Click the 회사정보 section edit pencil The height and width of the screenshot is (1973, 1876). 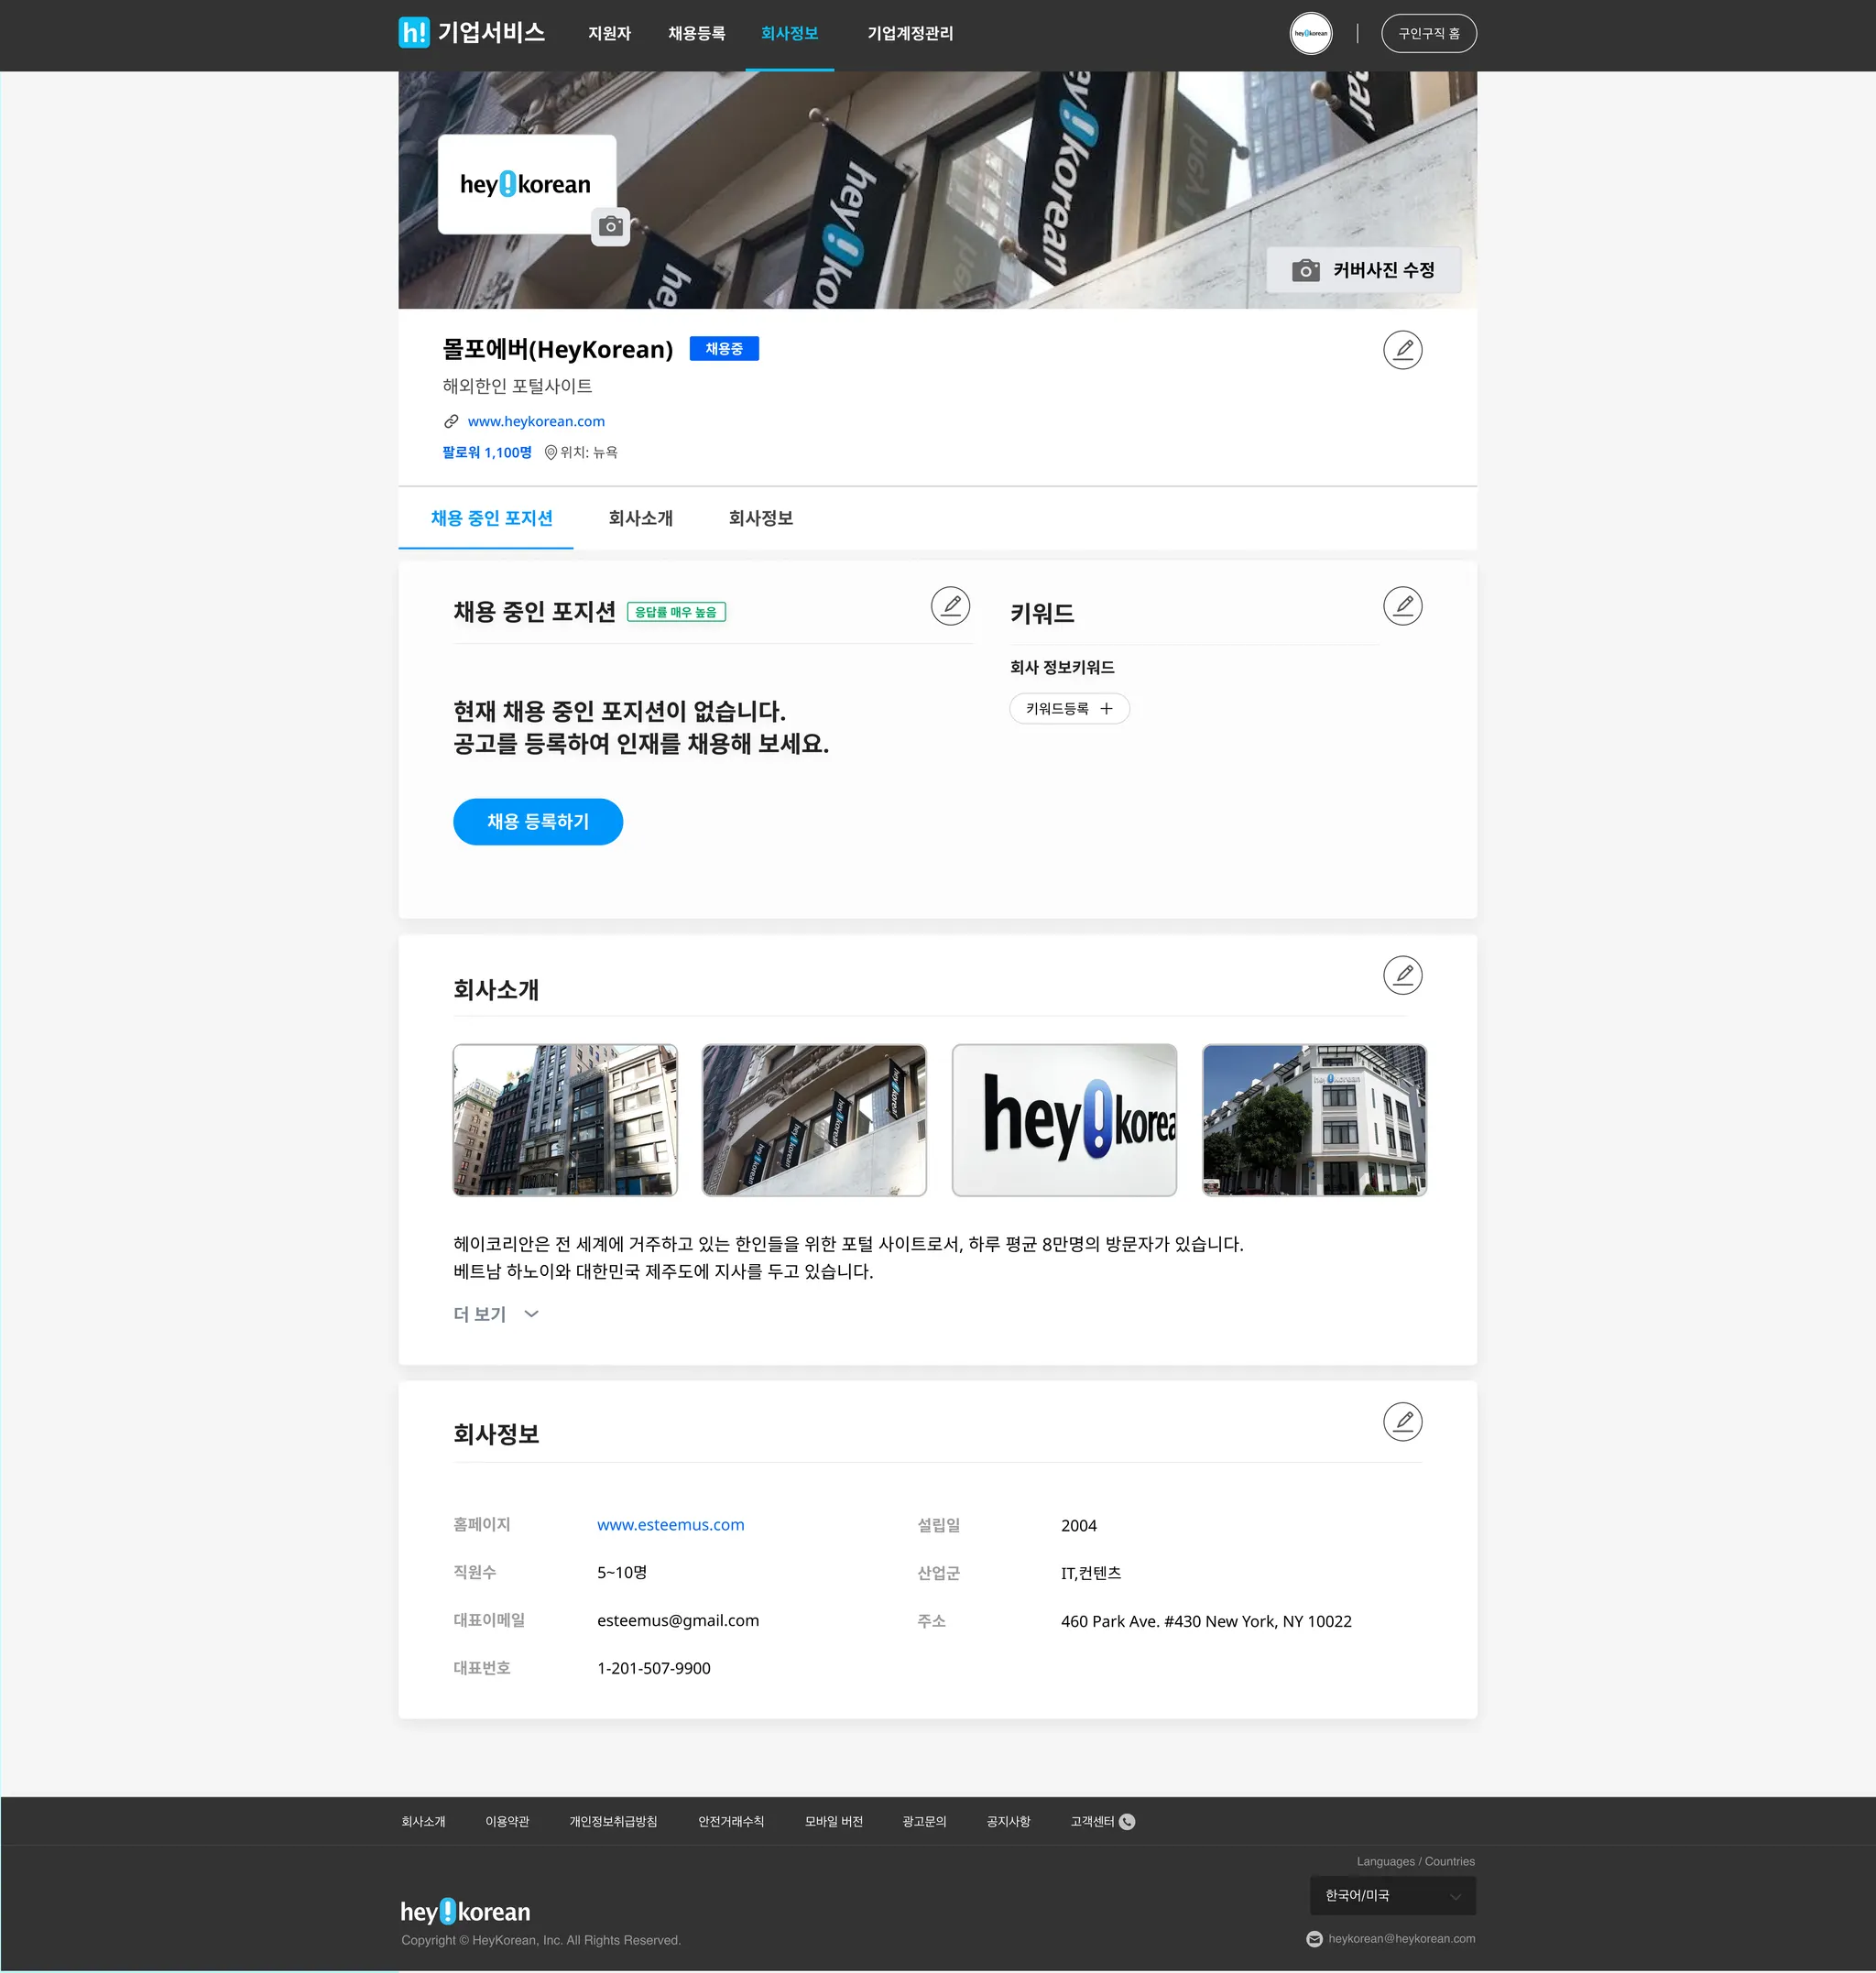click(x=1402, y=1421)
